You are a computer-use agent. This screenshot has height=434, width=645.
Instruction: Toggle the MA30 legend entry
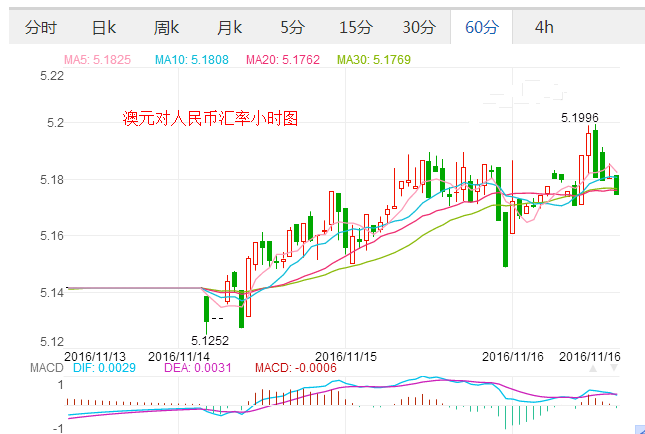coord(373,60)
